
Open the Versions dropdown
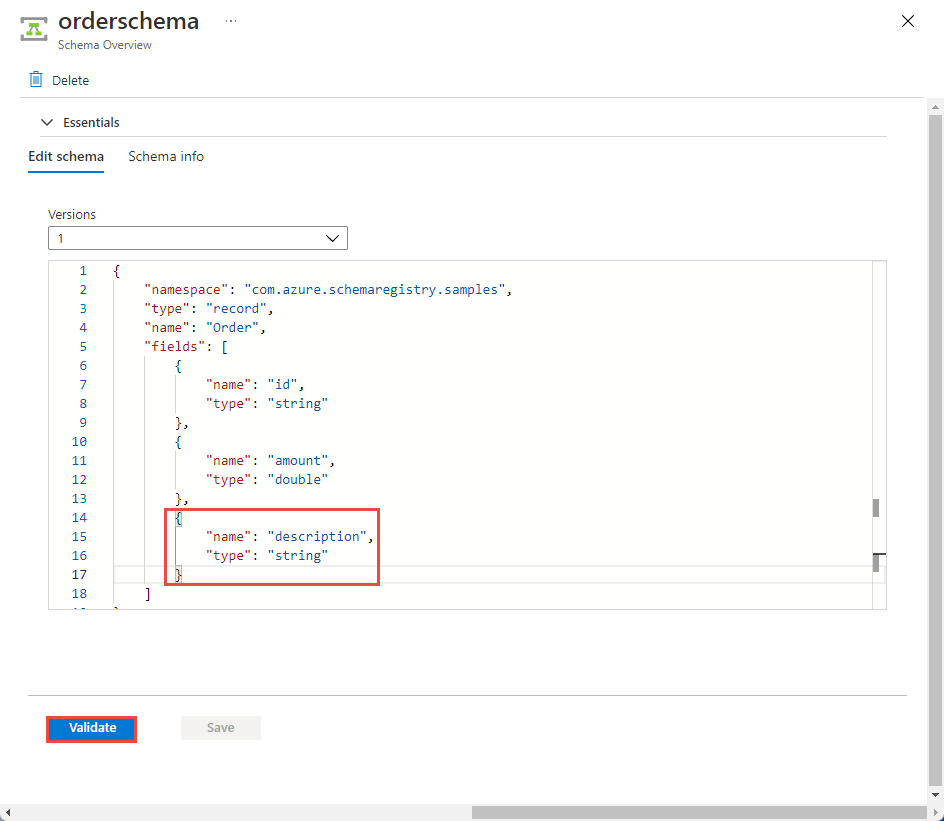[198, 239]
